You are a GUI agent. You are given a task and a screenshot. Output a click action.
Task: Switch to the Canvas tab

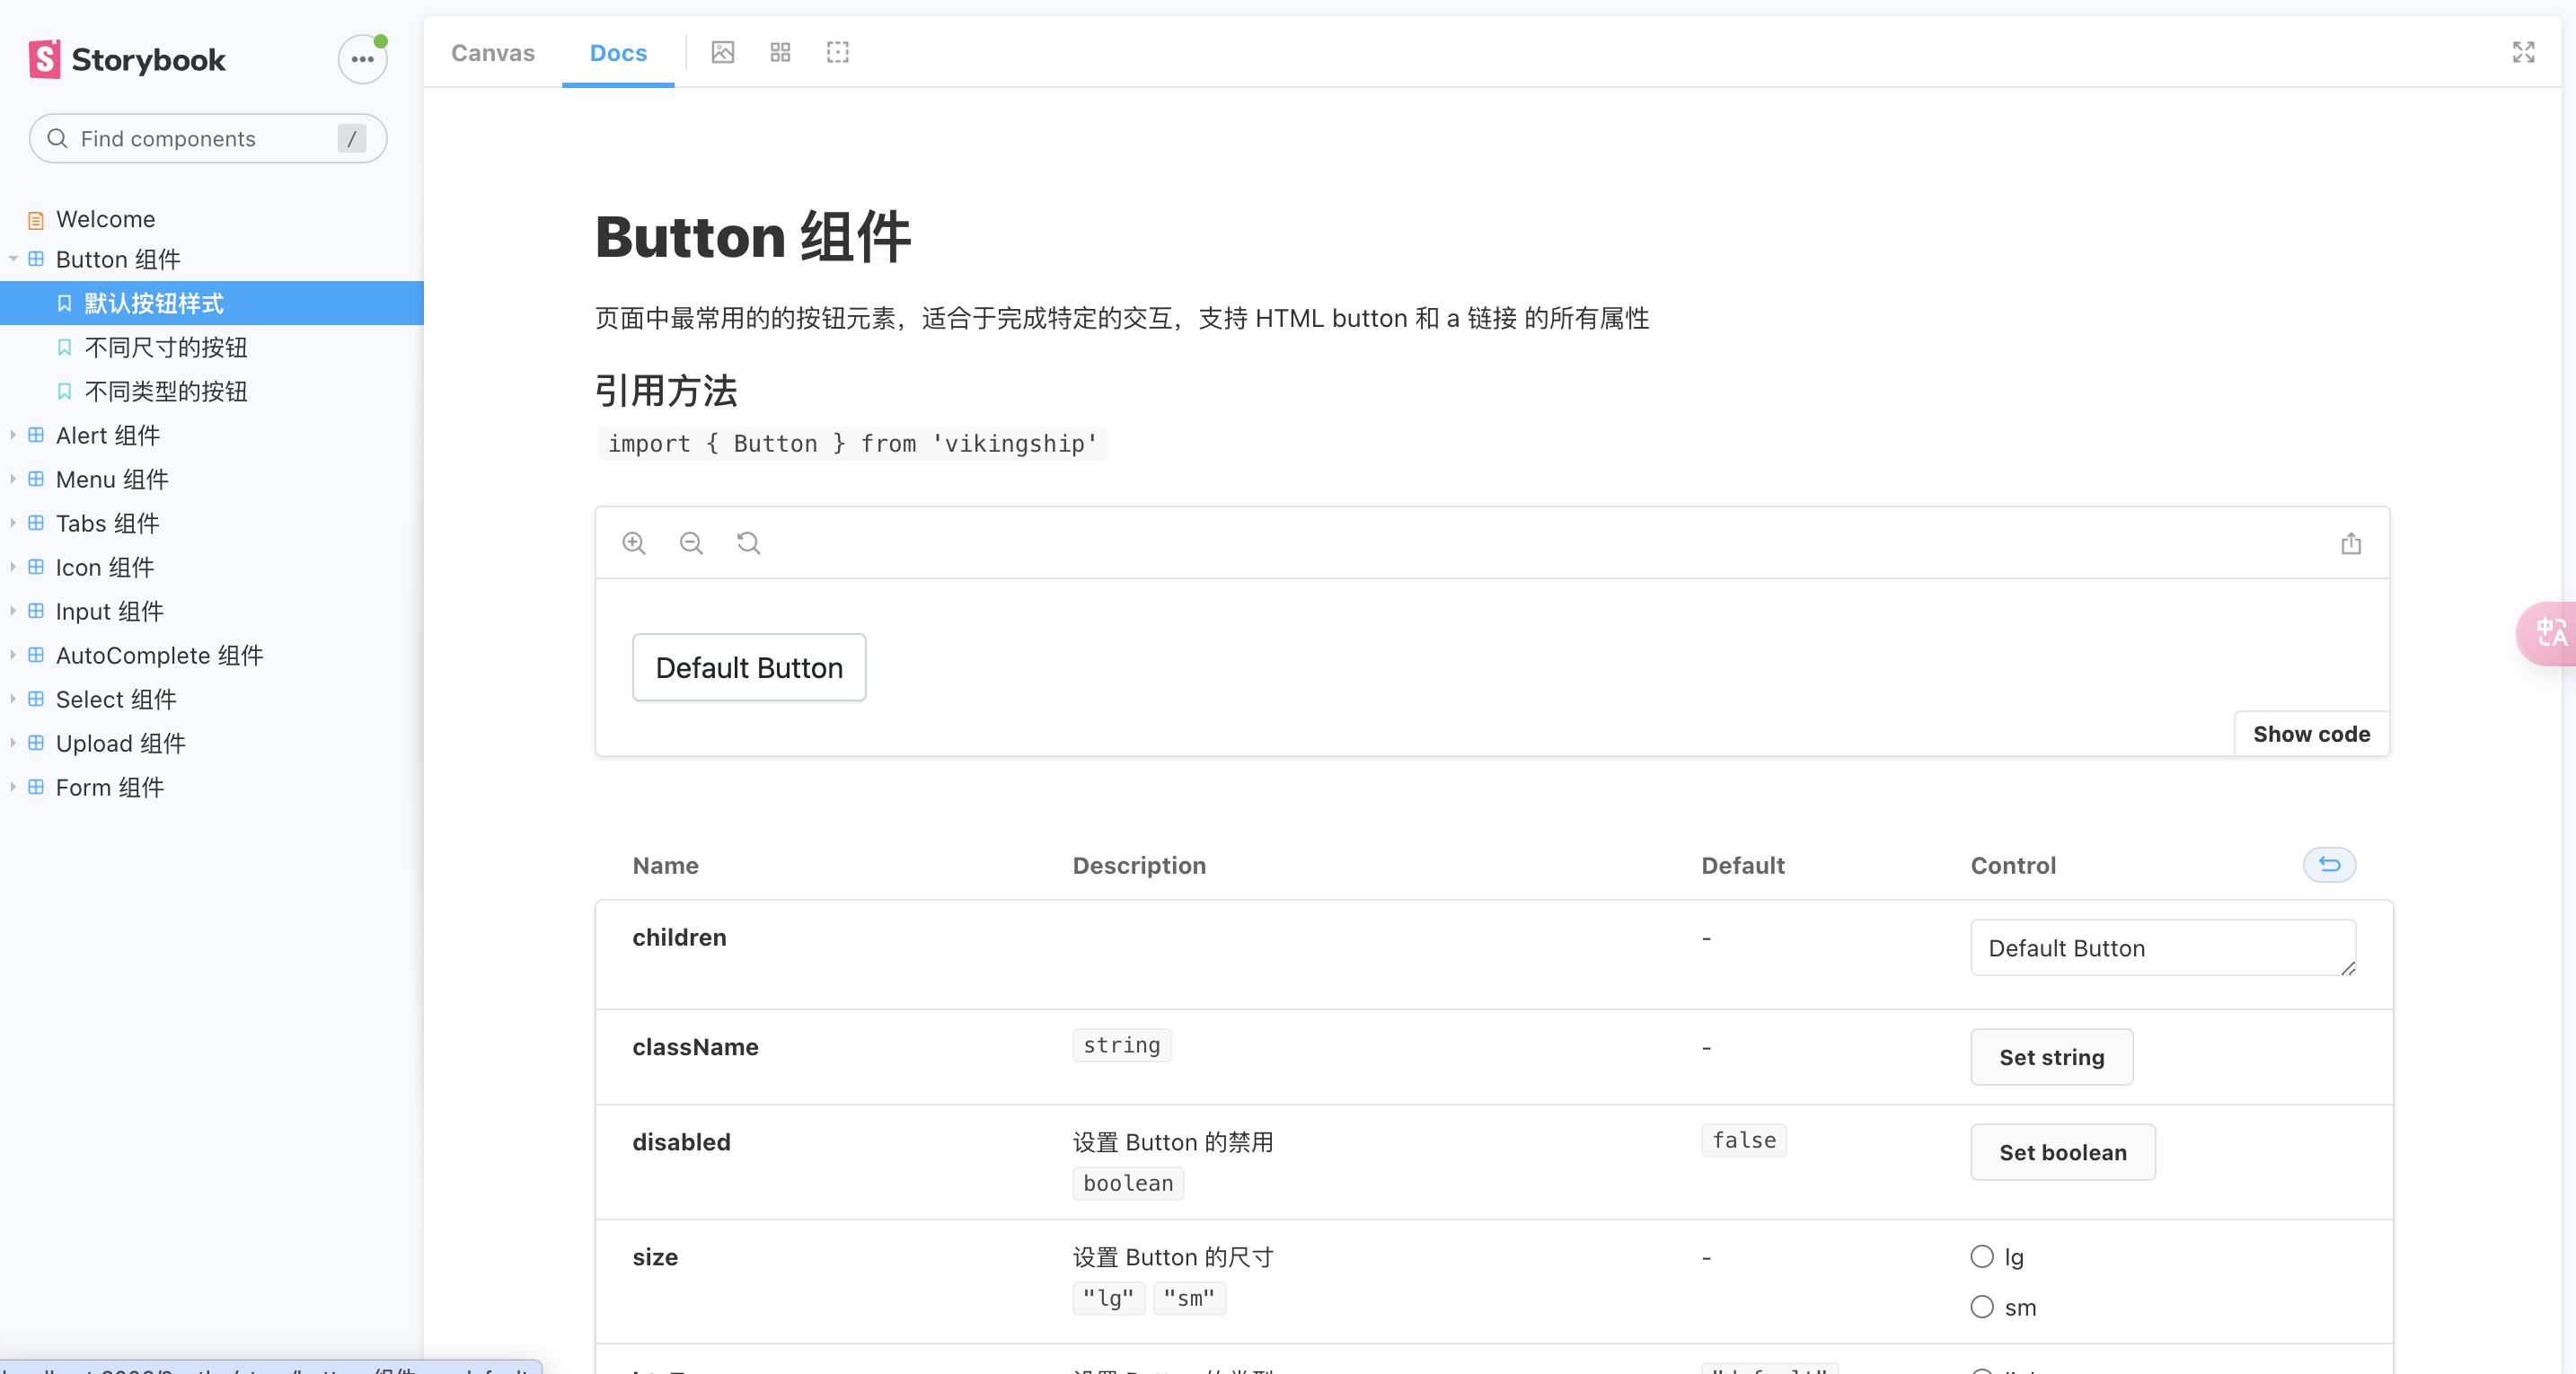493,53
